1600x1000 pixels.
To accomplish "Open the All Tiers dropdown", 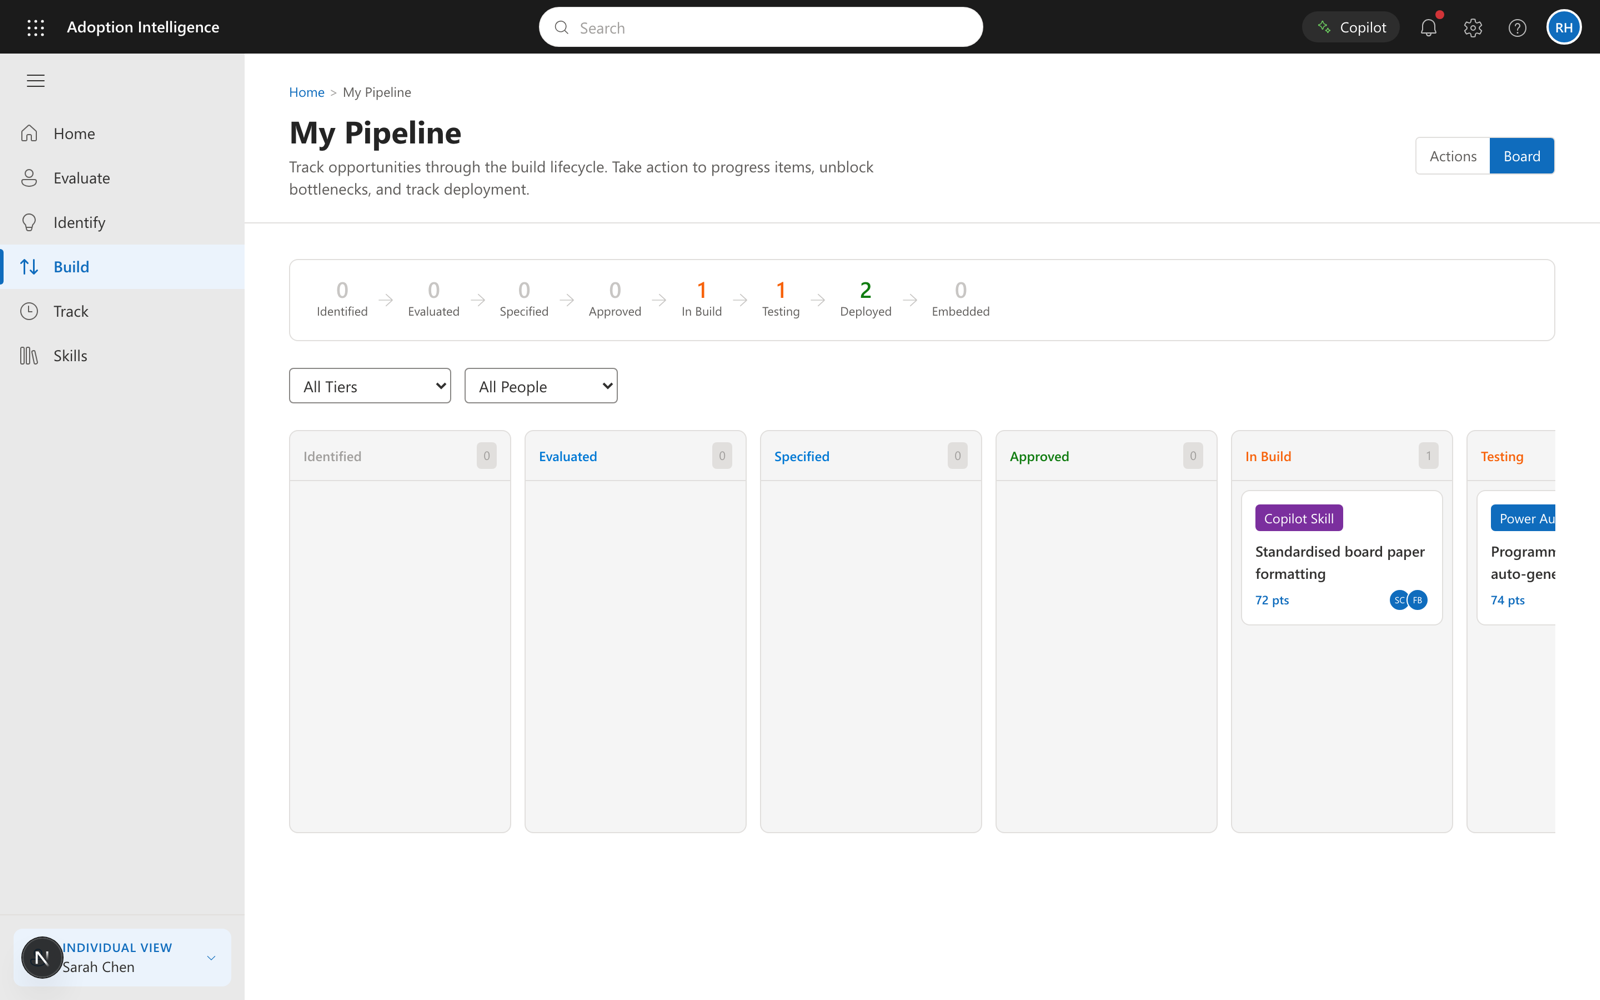I will coord(370,386).
